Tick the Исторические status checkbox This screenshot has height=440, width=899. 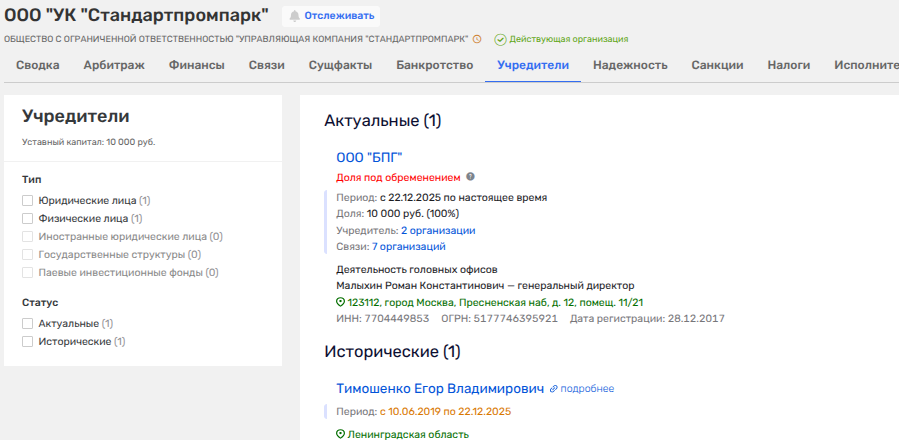[x=28, y=342]
